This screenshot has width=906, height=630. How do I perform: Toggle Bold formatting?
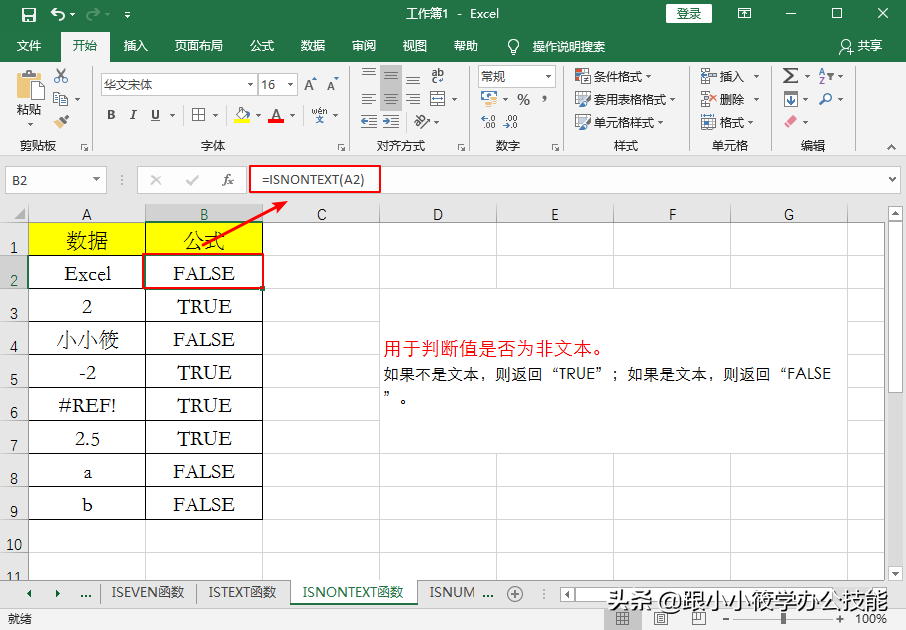pos(112,115)
